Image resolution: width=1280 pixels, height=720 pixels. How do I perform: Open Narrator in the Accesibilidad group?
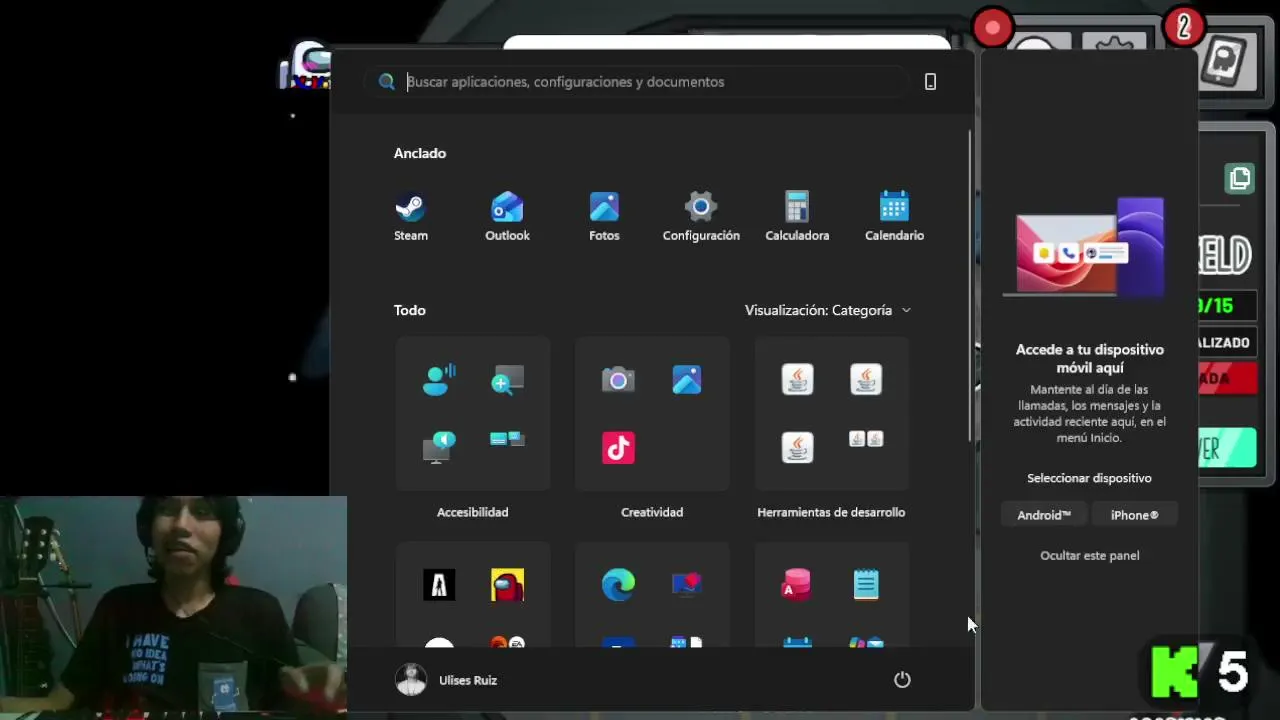[x=439, y=447]
